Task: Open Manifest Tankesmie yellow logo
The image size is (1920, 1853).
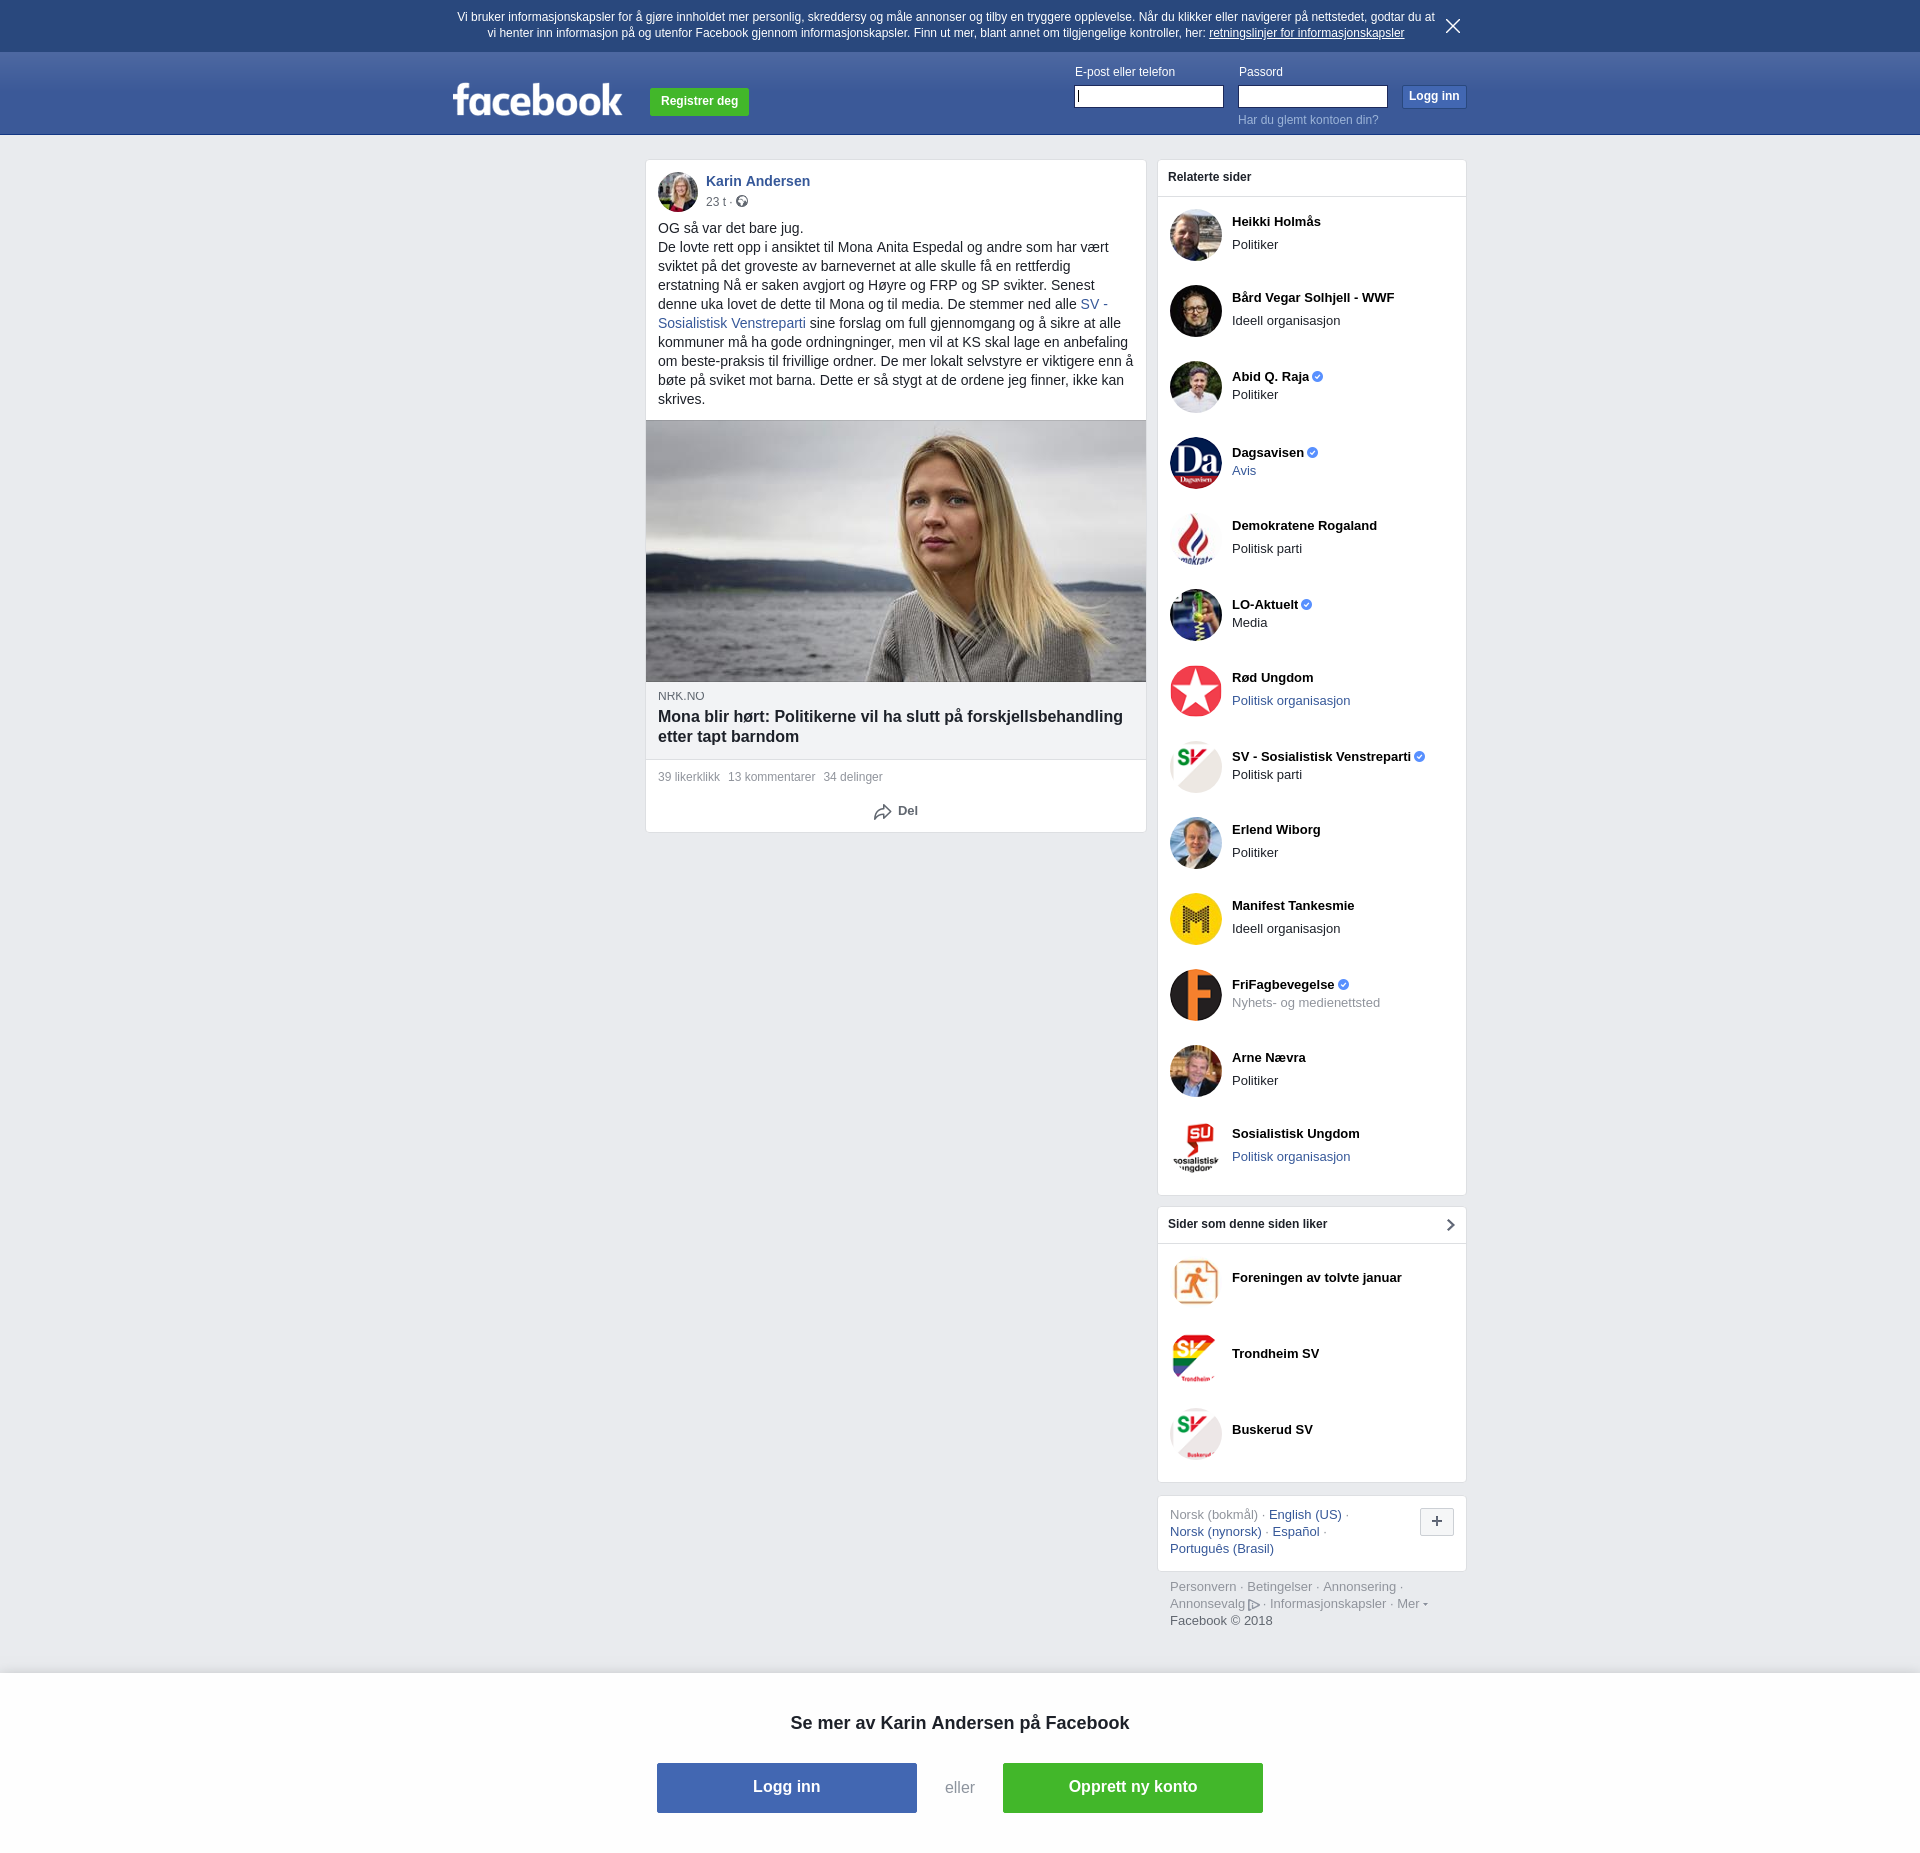Action: point(1195,919)
